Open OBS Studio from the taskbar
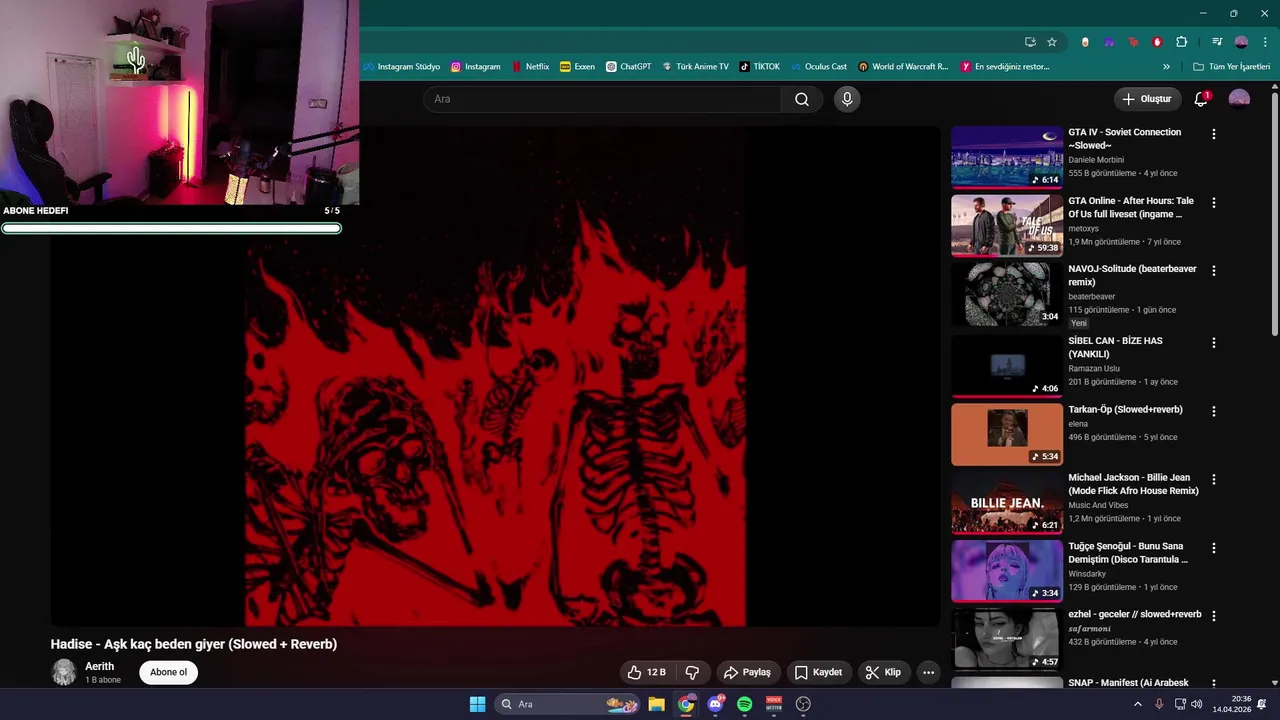This screenshot has width=1280, height=720. [x=803, y=704]
